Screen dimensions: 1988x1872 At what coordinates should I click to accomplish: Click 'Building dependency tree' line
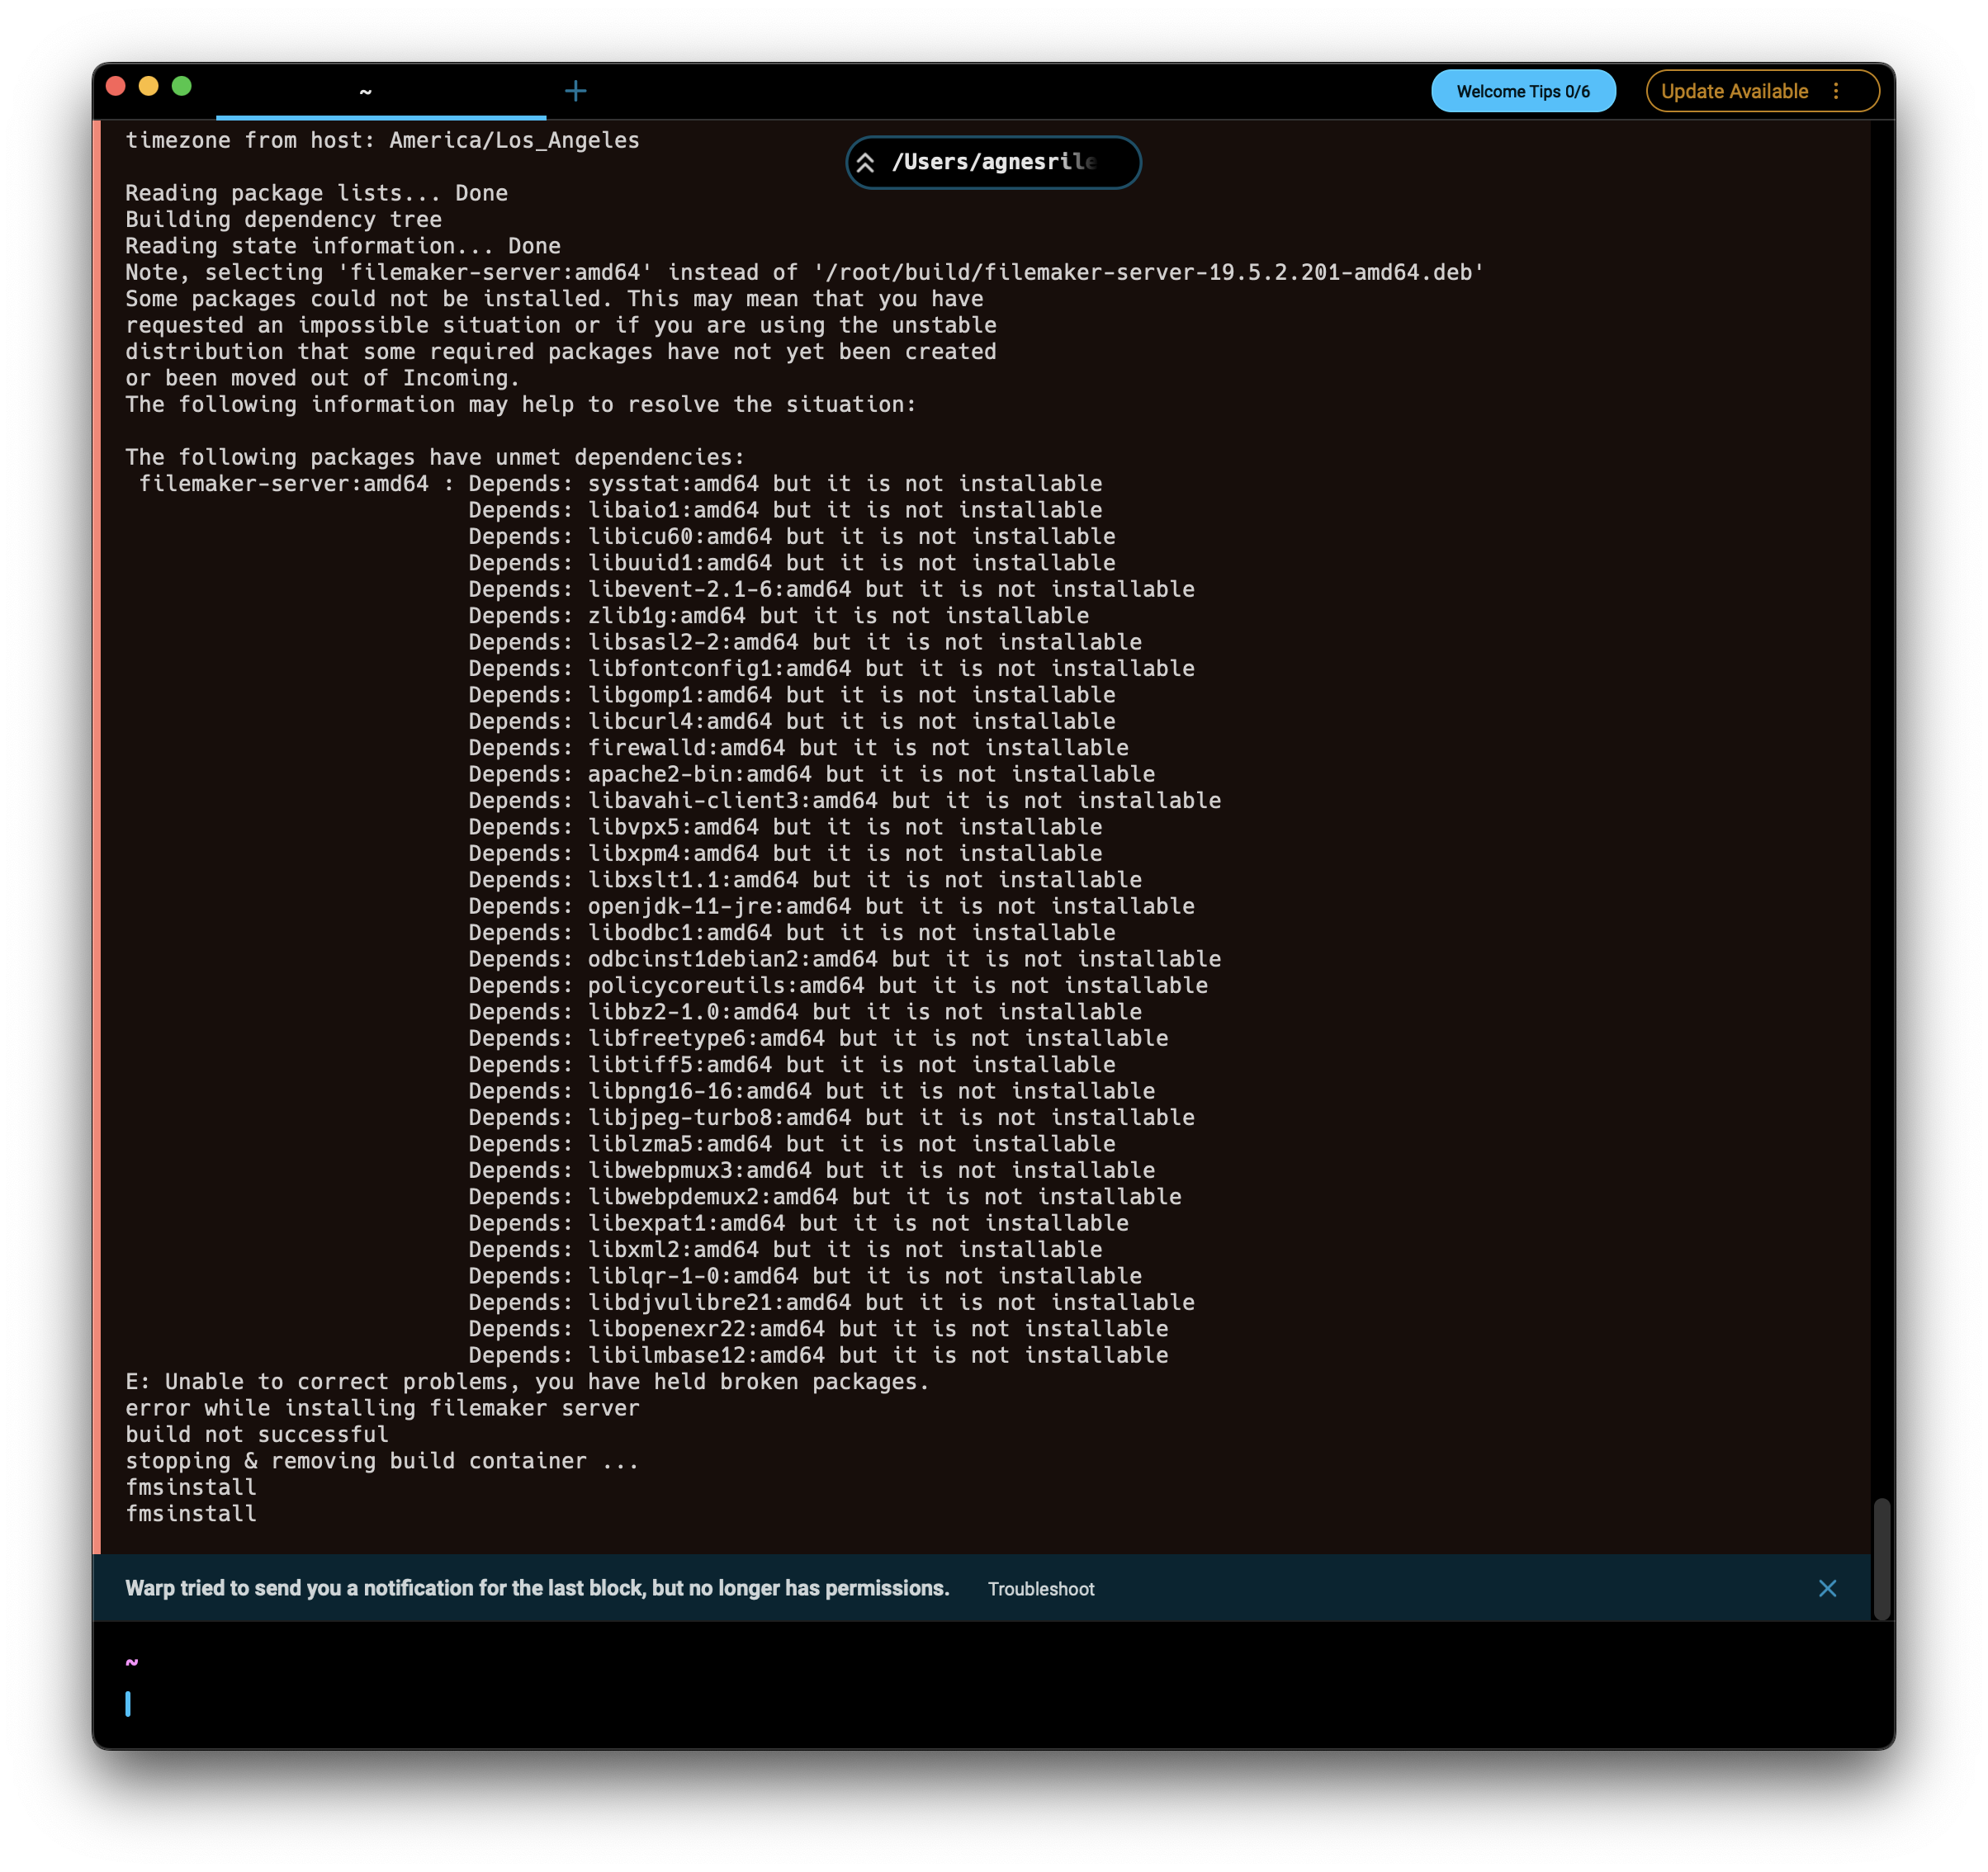click(283, 219)
